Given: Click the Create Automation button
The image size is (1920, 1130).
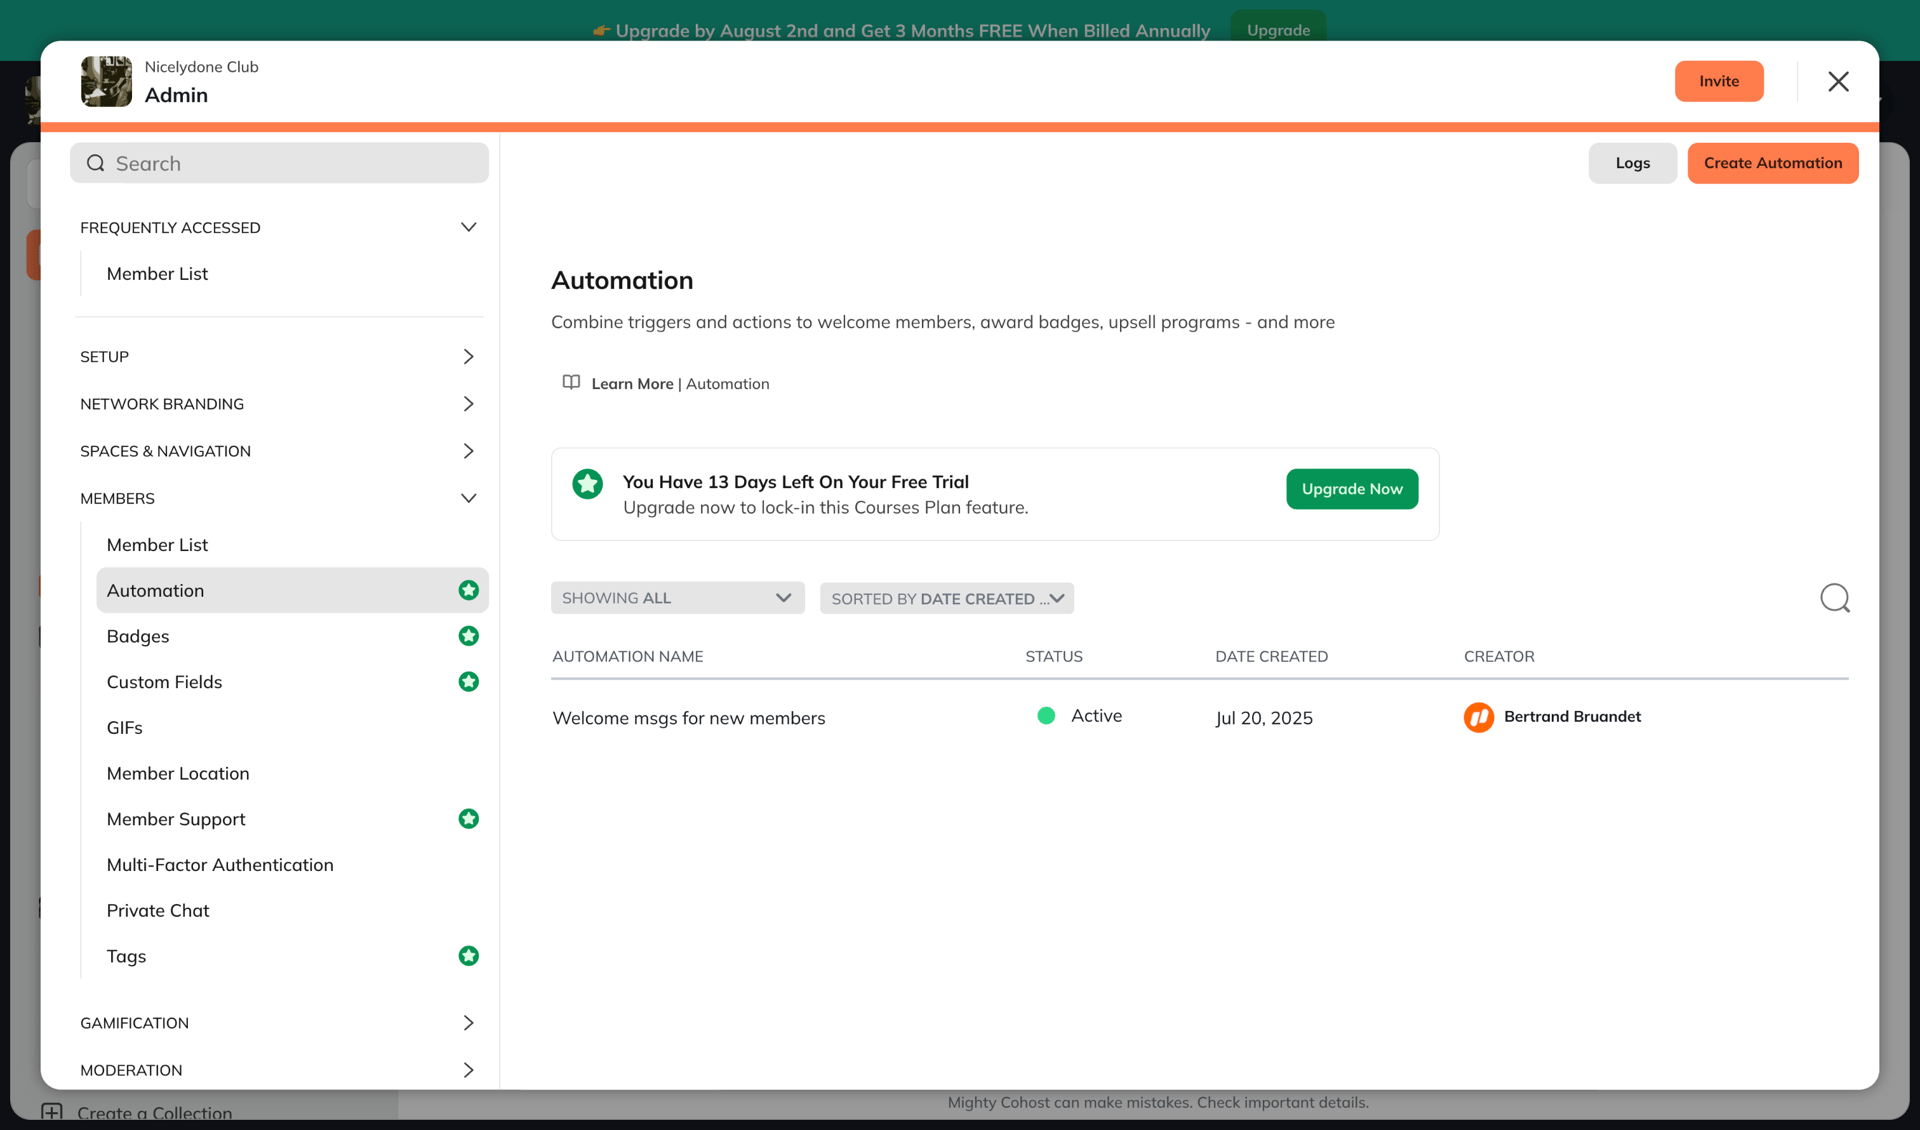Looking at the screenshot, I should (x=1772, y=163).
